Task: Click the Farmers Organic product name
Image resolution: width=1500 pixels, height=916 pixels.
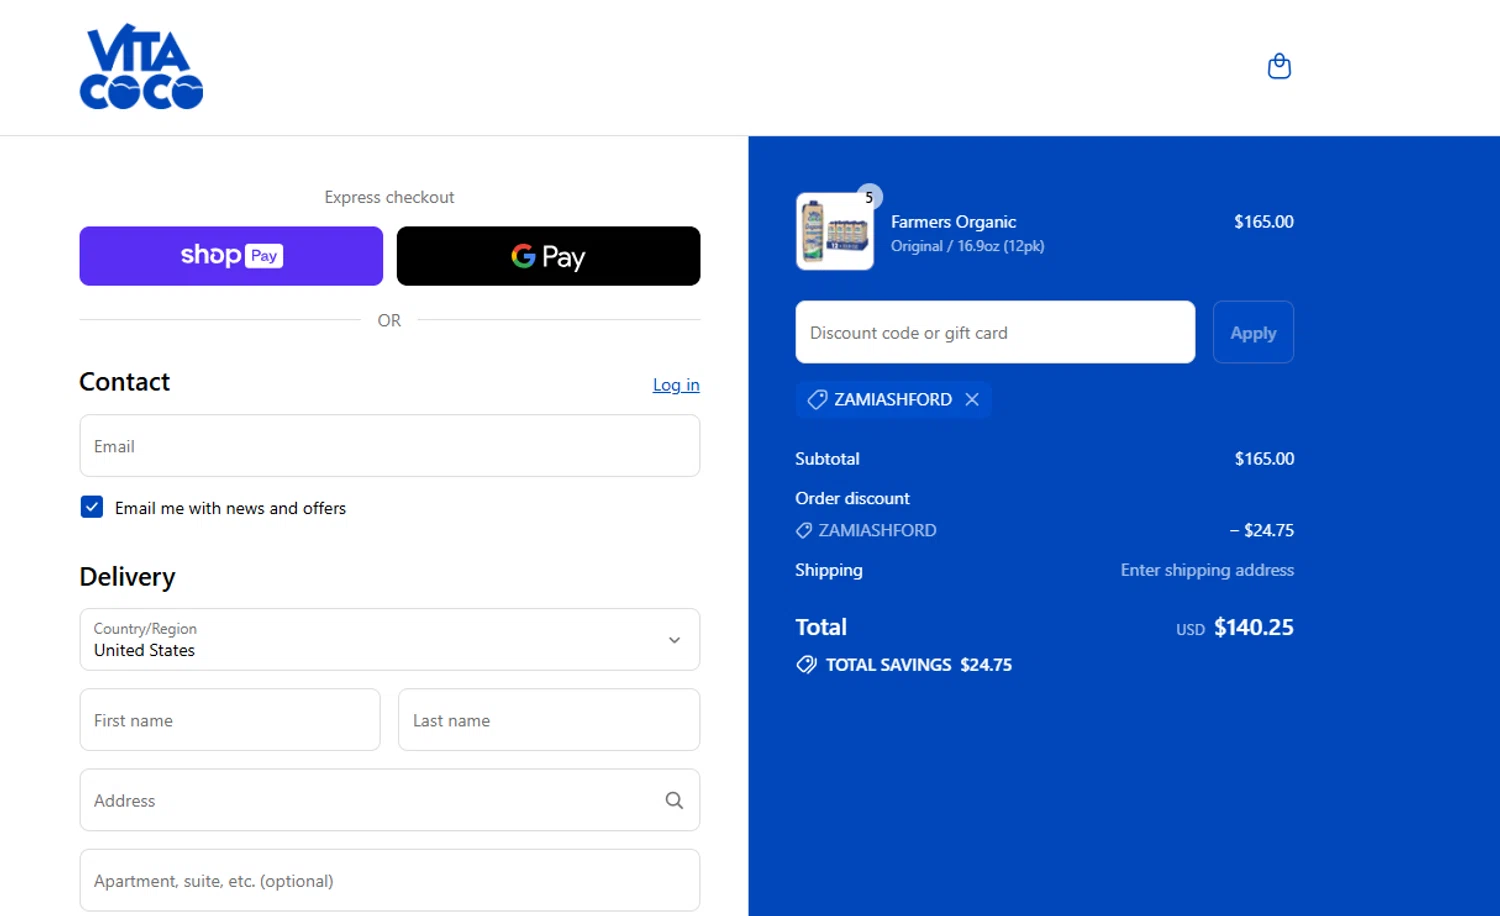Action: [953, 222]
